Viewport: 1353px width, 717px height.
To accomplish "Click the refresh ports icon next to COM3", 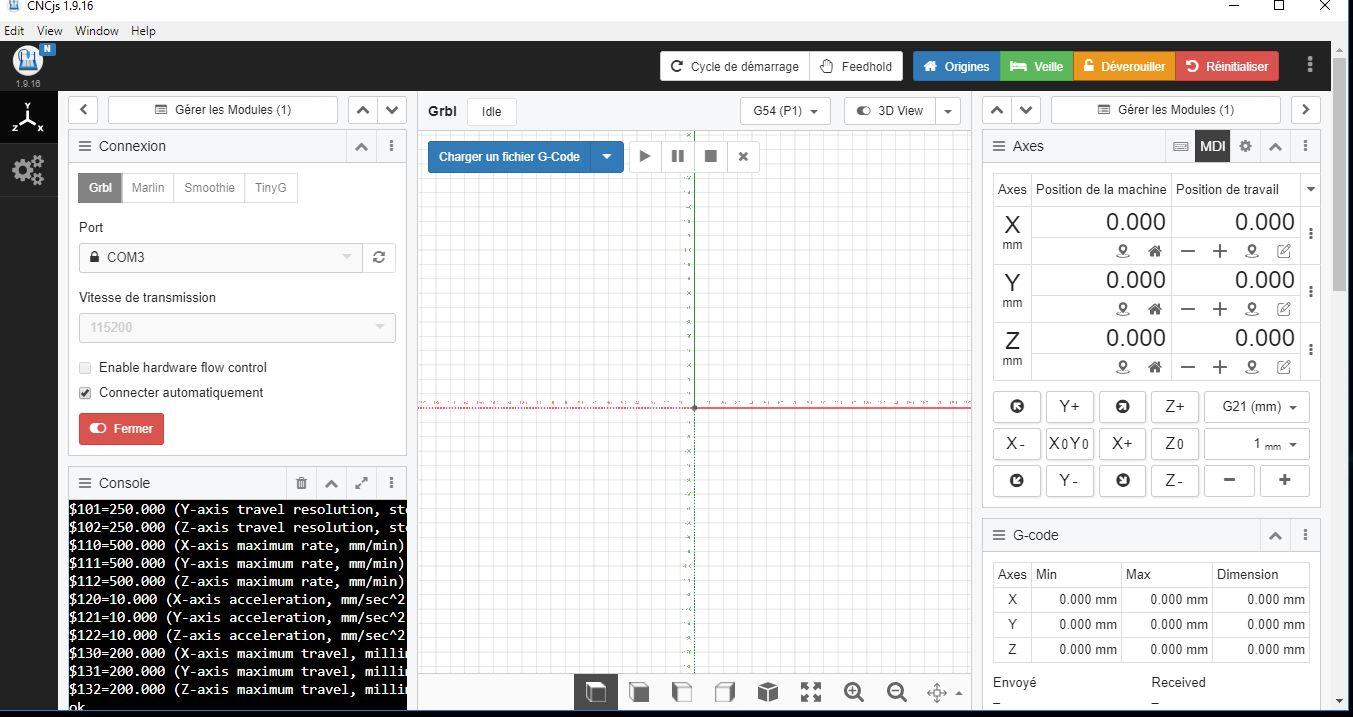I will [379, 257].
